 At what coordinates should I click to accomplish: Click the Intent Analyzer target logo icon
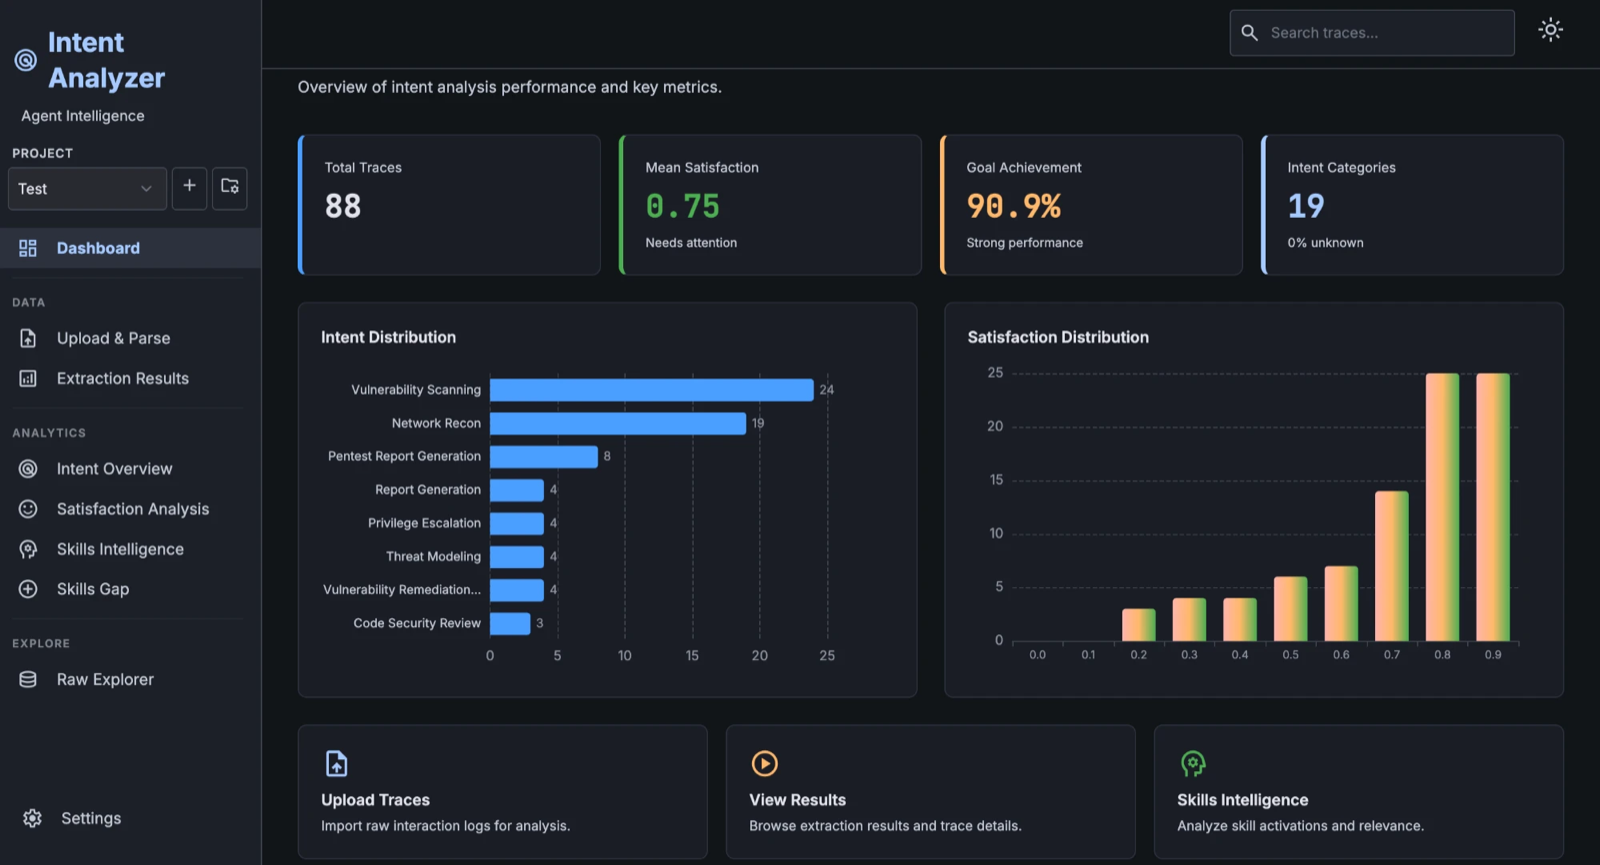(x=26, y=60)
